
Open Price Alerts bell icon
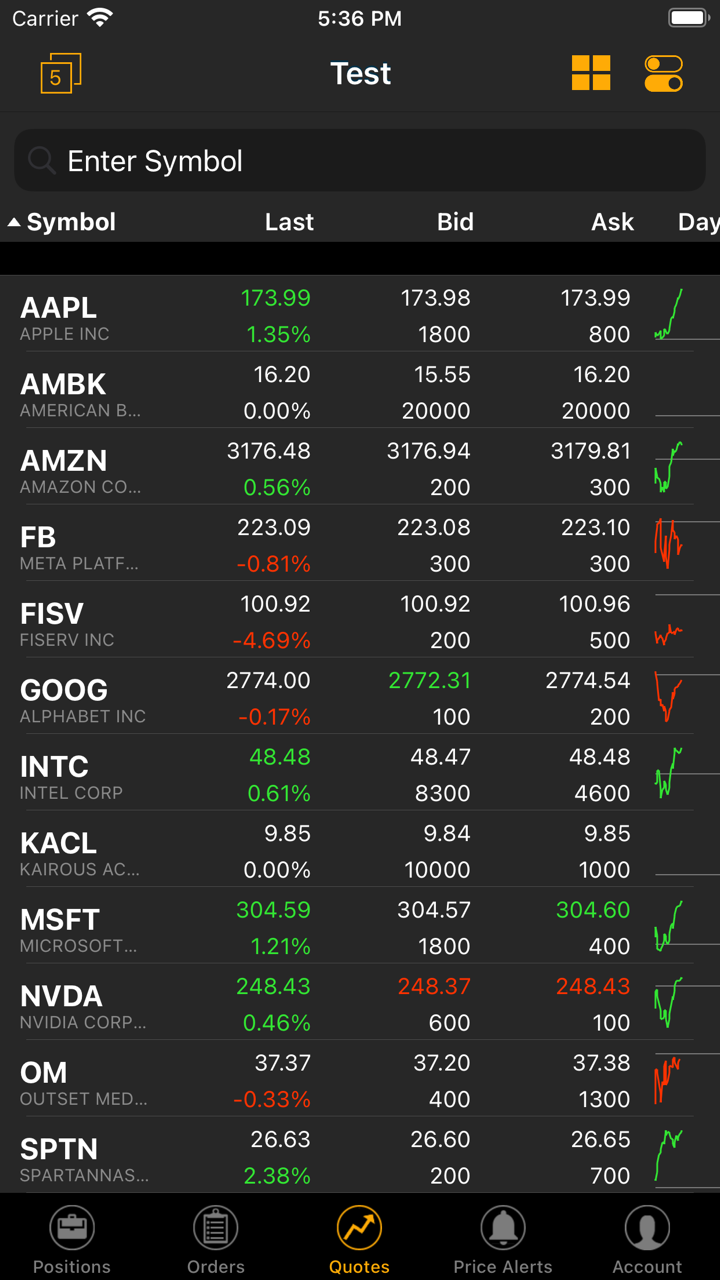tap(503, 1228)
